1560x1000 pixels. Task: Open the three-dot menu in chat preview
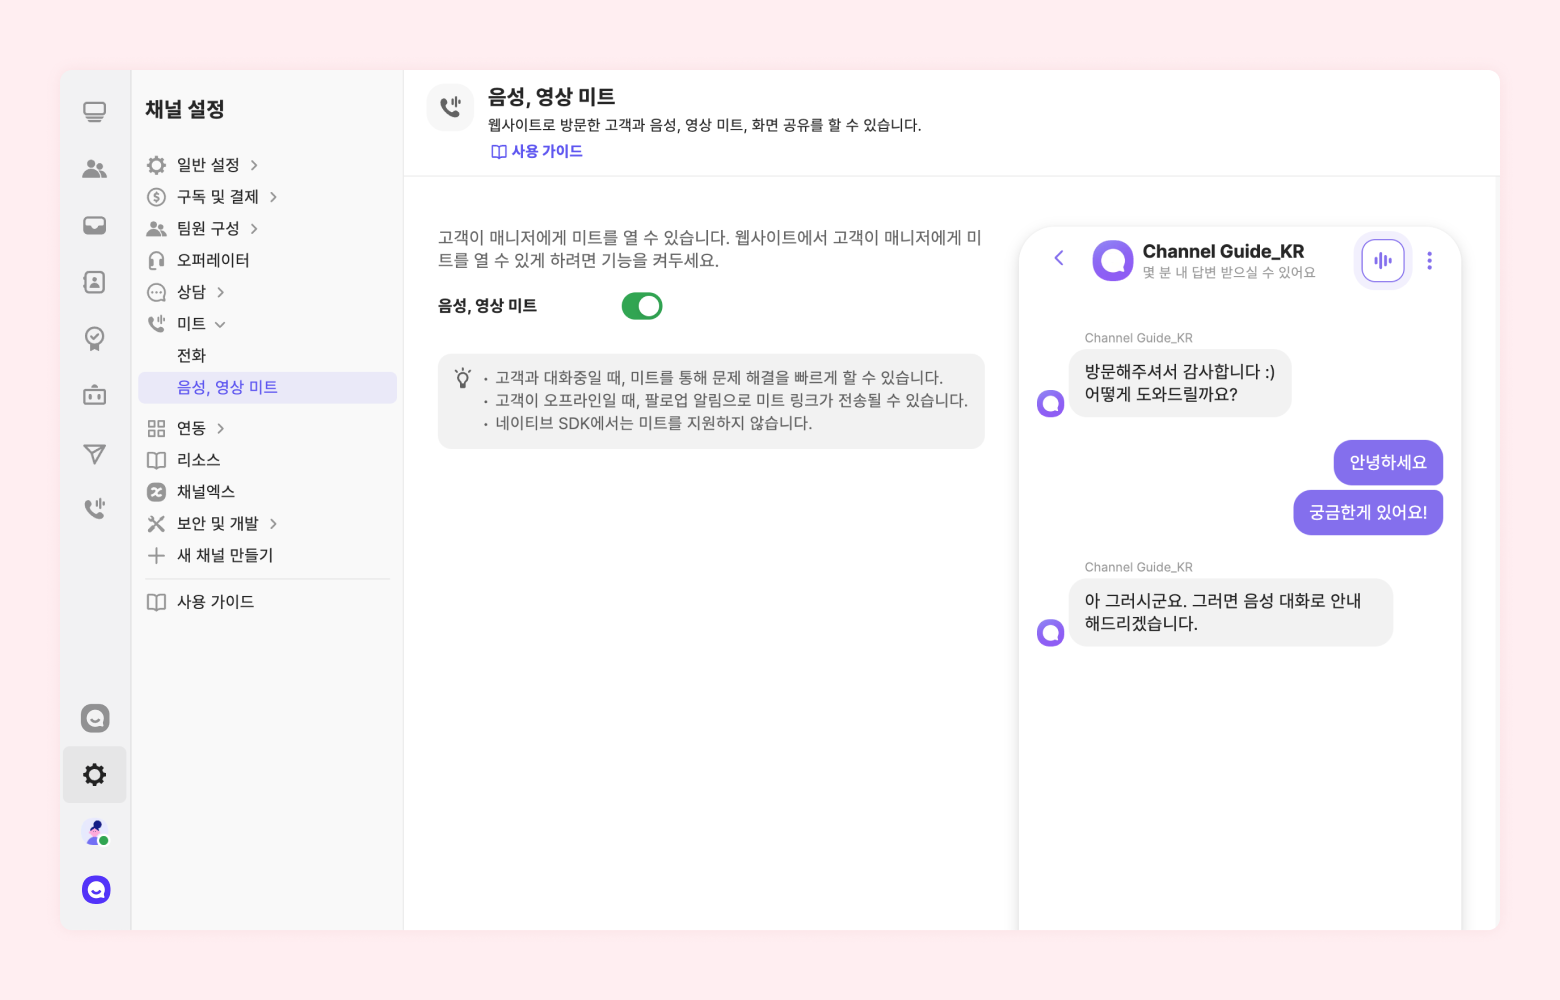[x=1429, y=261]
